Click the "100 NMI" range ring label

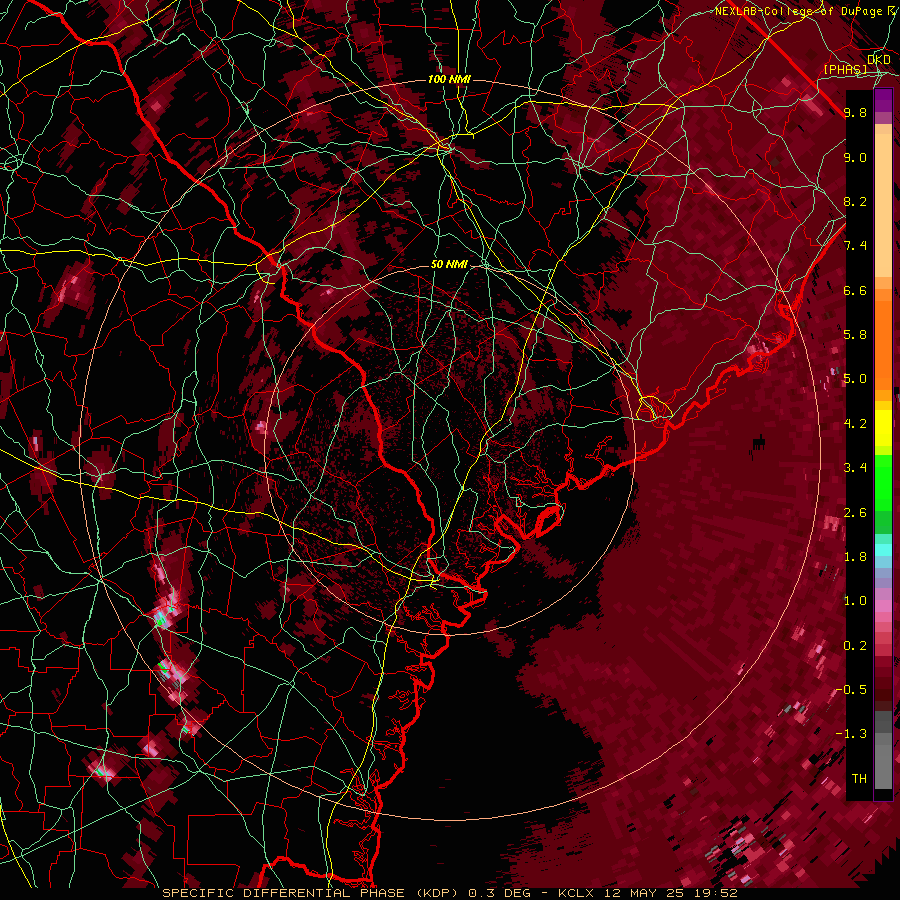(449, 79)
